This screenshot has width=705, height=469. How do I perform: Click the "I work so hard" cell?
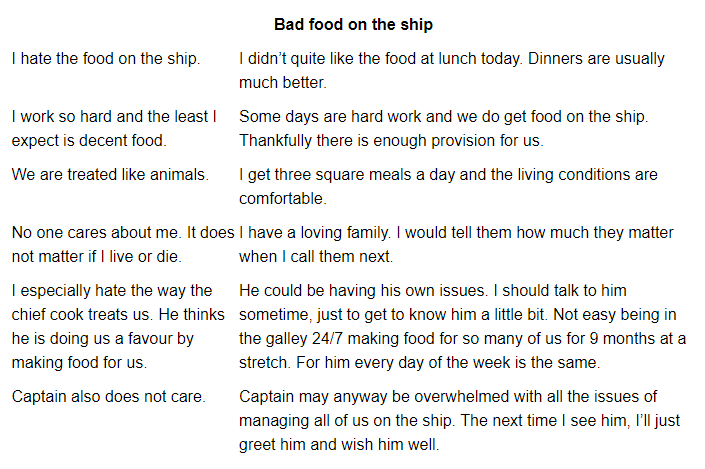point(114,129)
